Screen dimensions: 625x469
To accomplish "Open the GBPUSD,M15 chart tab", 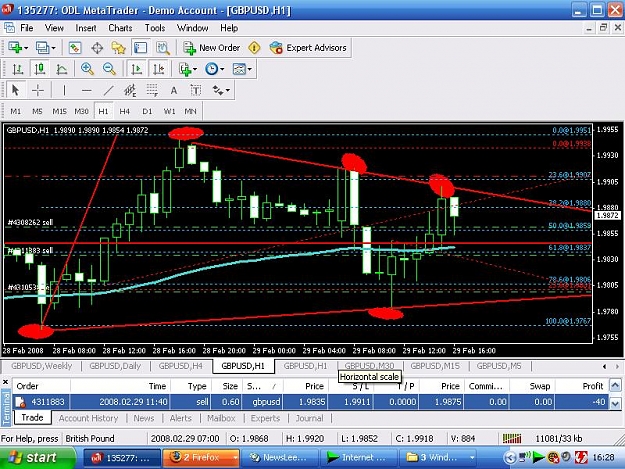I will [435, 366].
